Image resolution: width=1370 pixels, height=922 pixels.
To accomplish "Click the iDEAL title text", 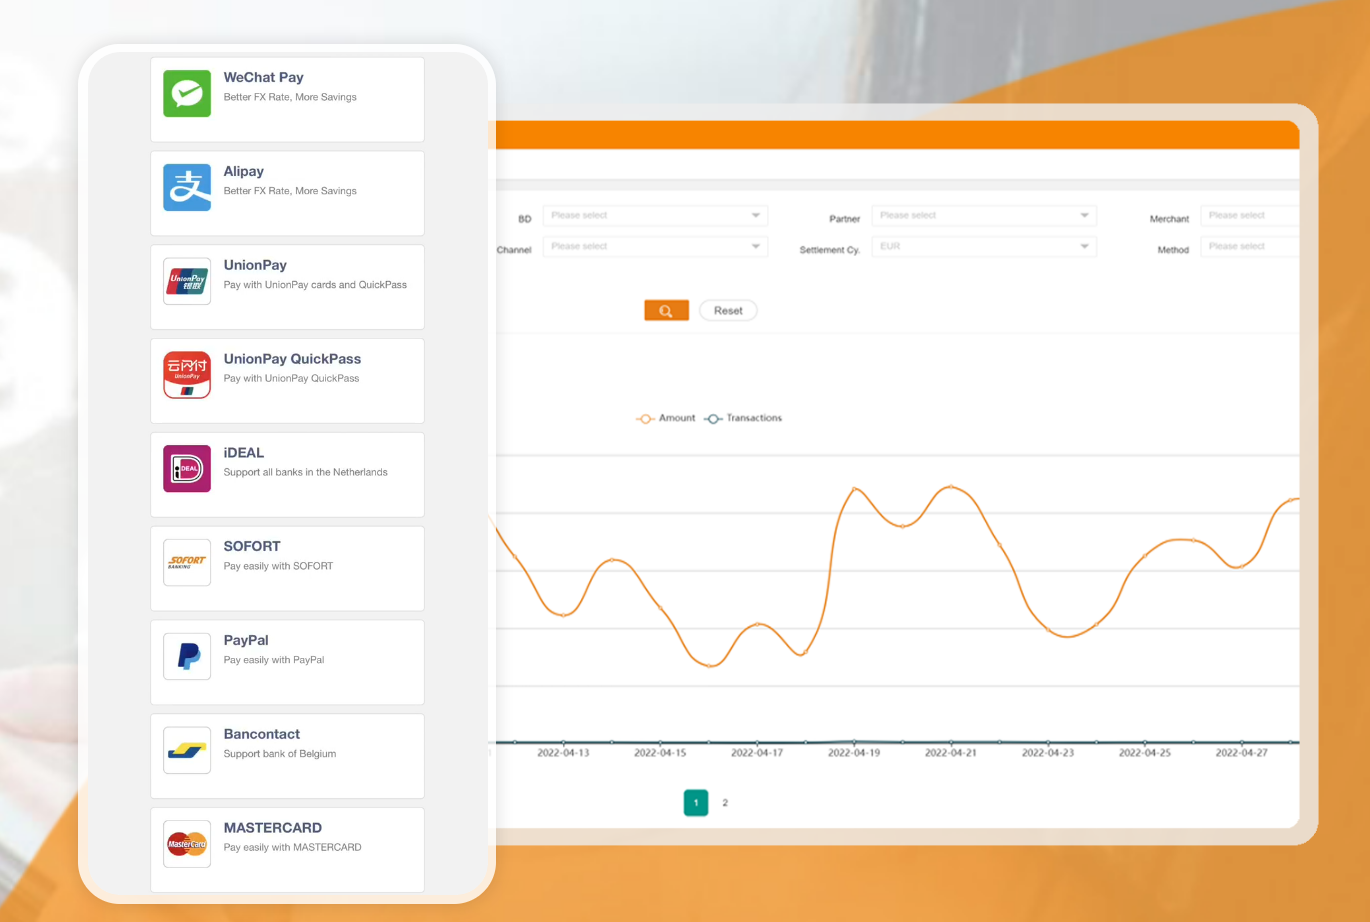I will (243, 453).
